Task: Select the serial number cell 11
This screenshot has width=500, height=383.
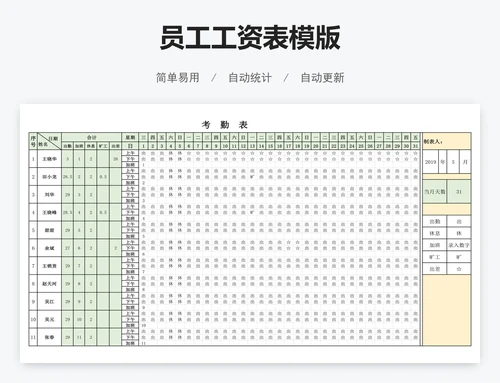Action: point(33,337)
